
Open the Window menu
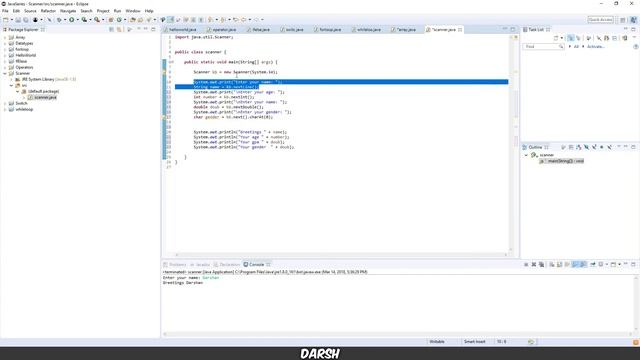click(133, 11)
